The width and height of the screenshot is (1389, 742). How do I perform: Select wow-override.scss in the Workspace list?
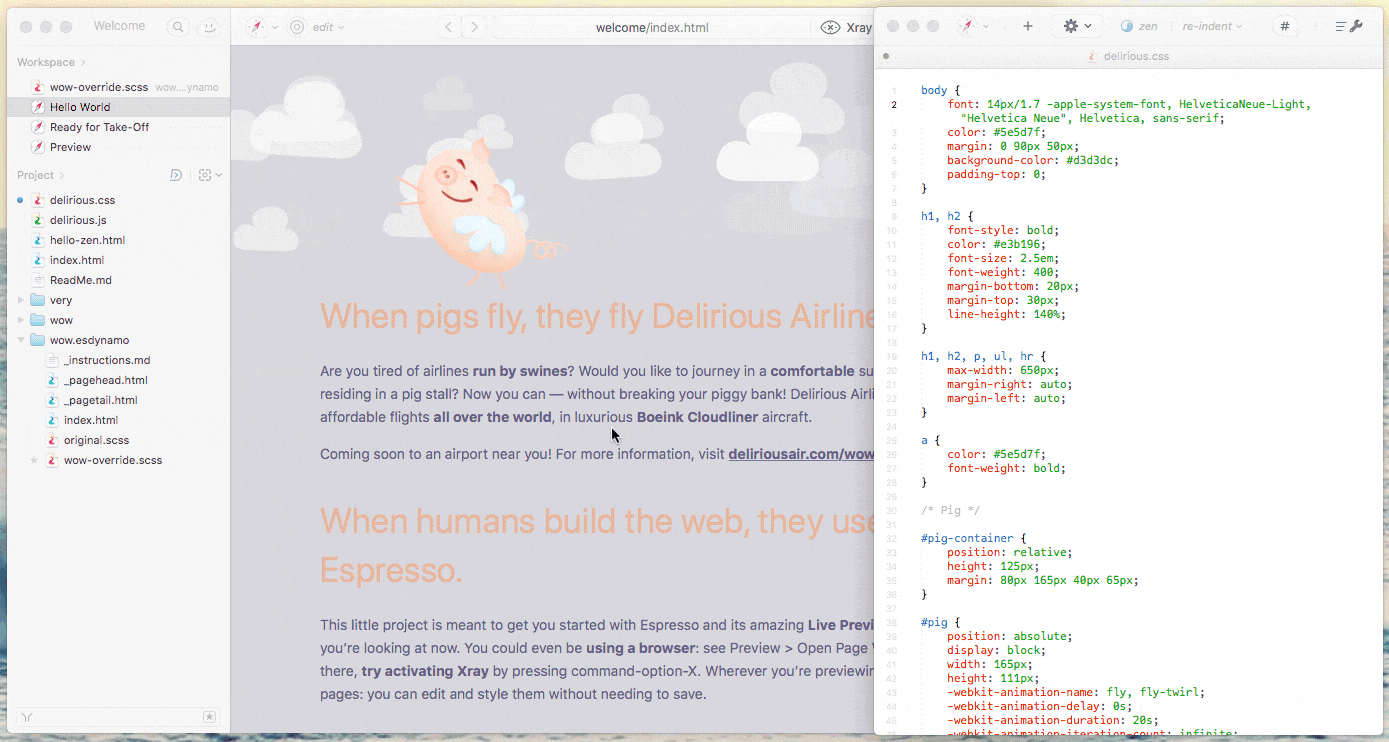click(119, 87)
